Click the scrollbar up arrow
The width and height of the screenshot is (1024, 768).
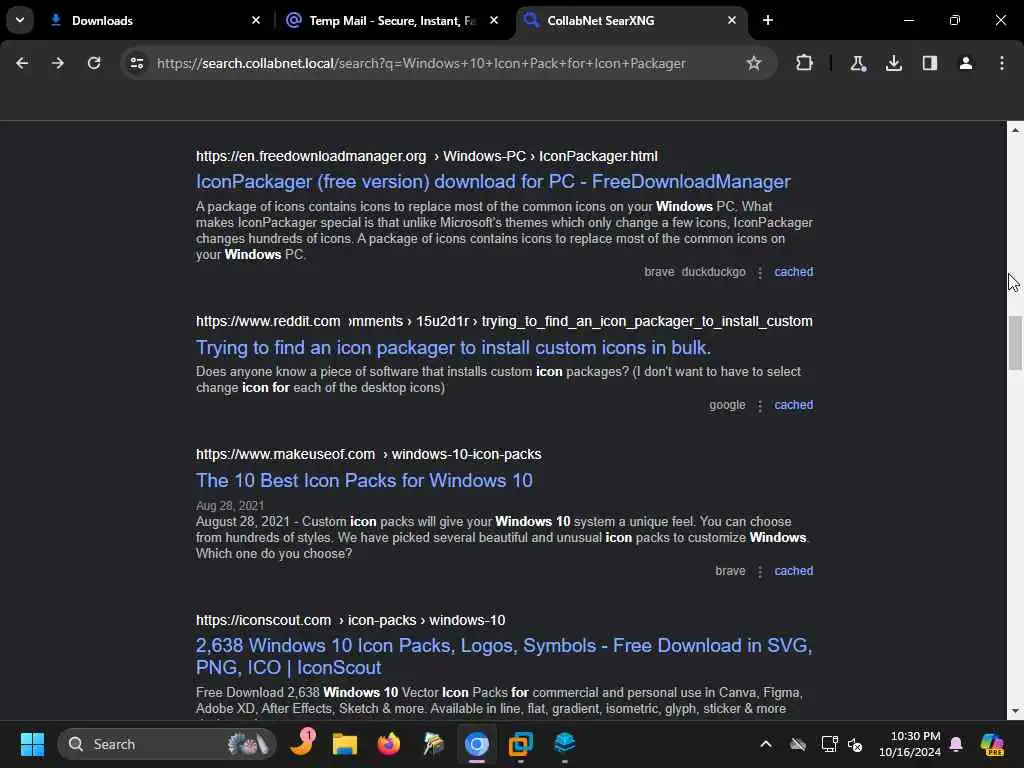click(x=1015, y=130)
